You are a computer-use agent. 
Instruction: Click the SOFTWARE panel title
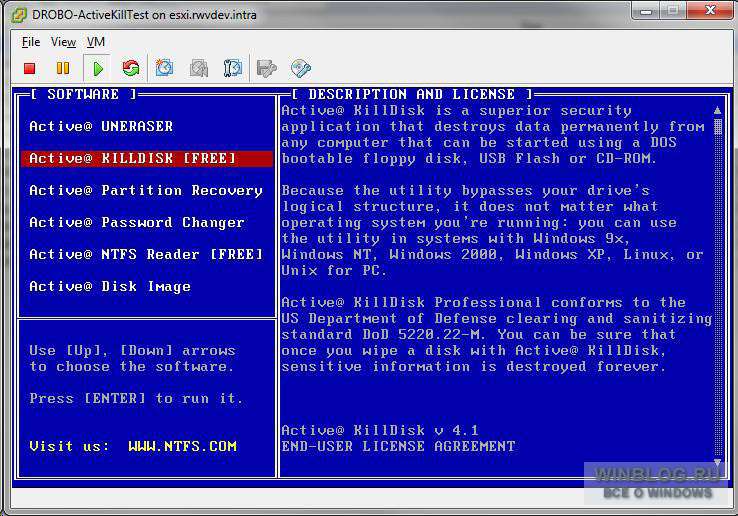click(83, 94)
